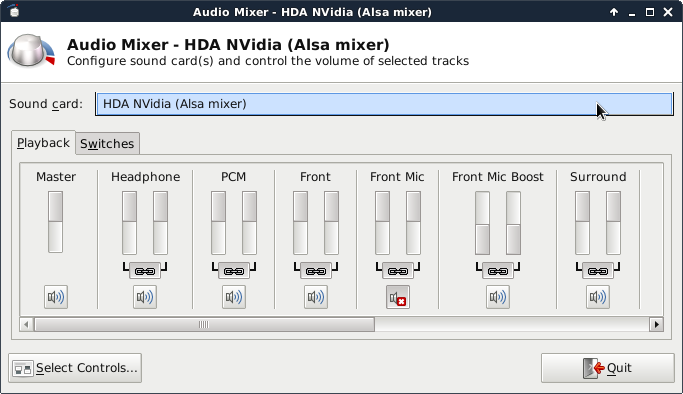Mute the Headphone channel
The width and height of the screenshot is (683, 394).
coord(145,297)
